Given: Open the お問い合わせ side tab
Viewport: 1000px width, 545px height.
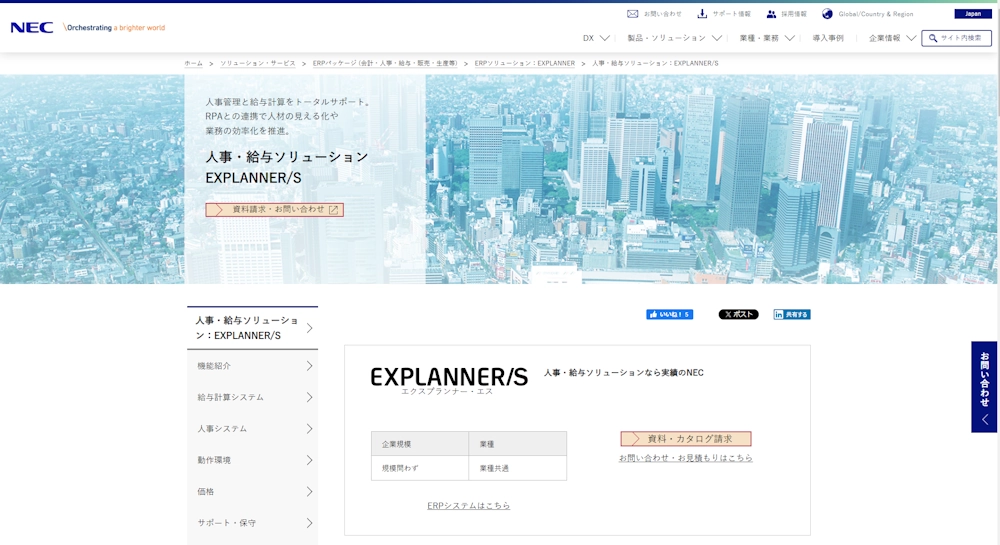Looking at the screenshot, I should coord(984,386).
